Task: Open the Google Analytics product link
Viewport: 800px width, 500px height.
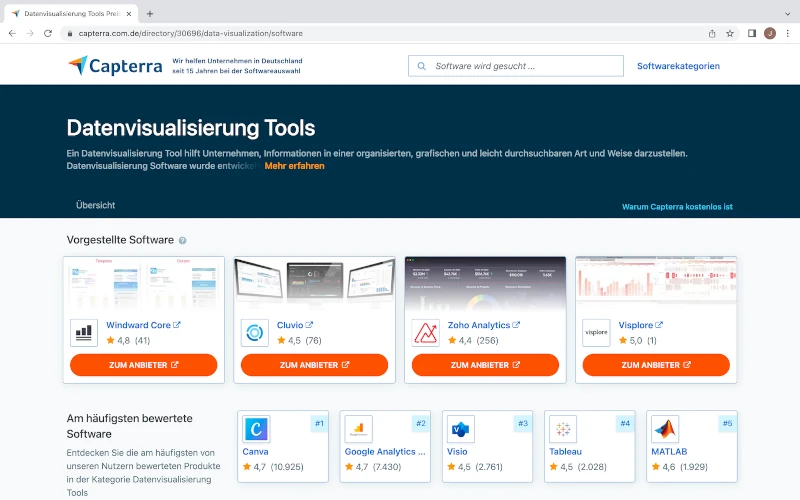Action: 385,452
